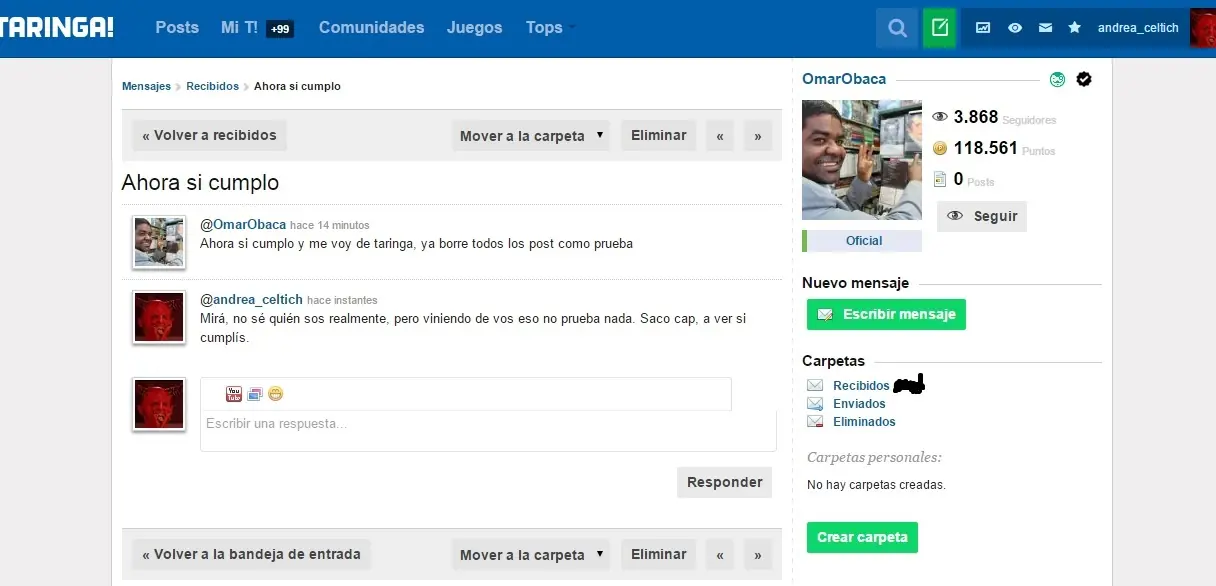Screen dimensions: 1216x586
Task: Click the eye icon beside 3.868 Seguidores
Action: point(940,117)
